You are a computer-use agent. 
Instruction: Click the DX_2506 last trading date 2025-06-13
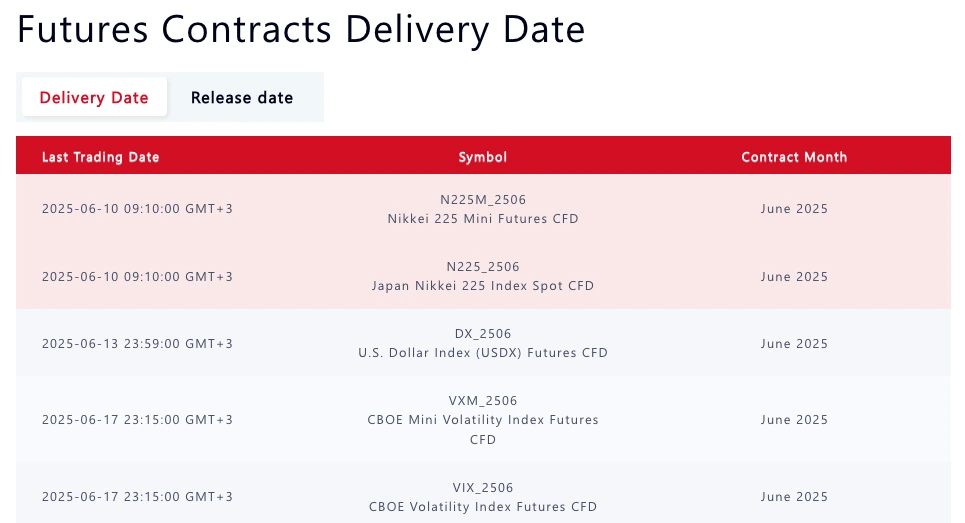point(137,343)
